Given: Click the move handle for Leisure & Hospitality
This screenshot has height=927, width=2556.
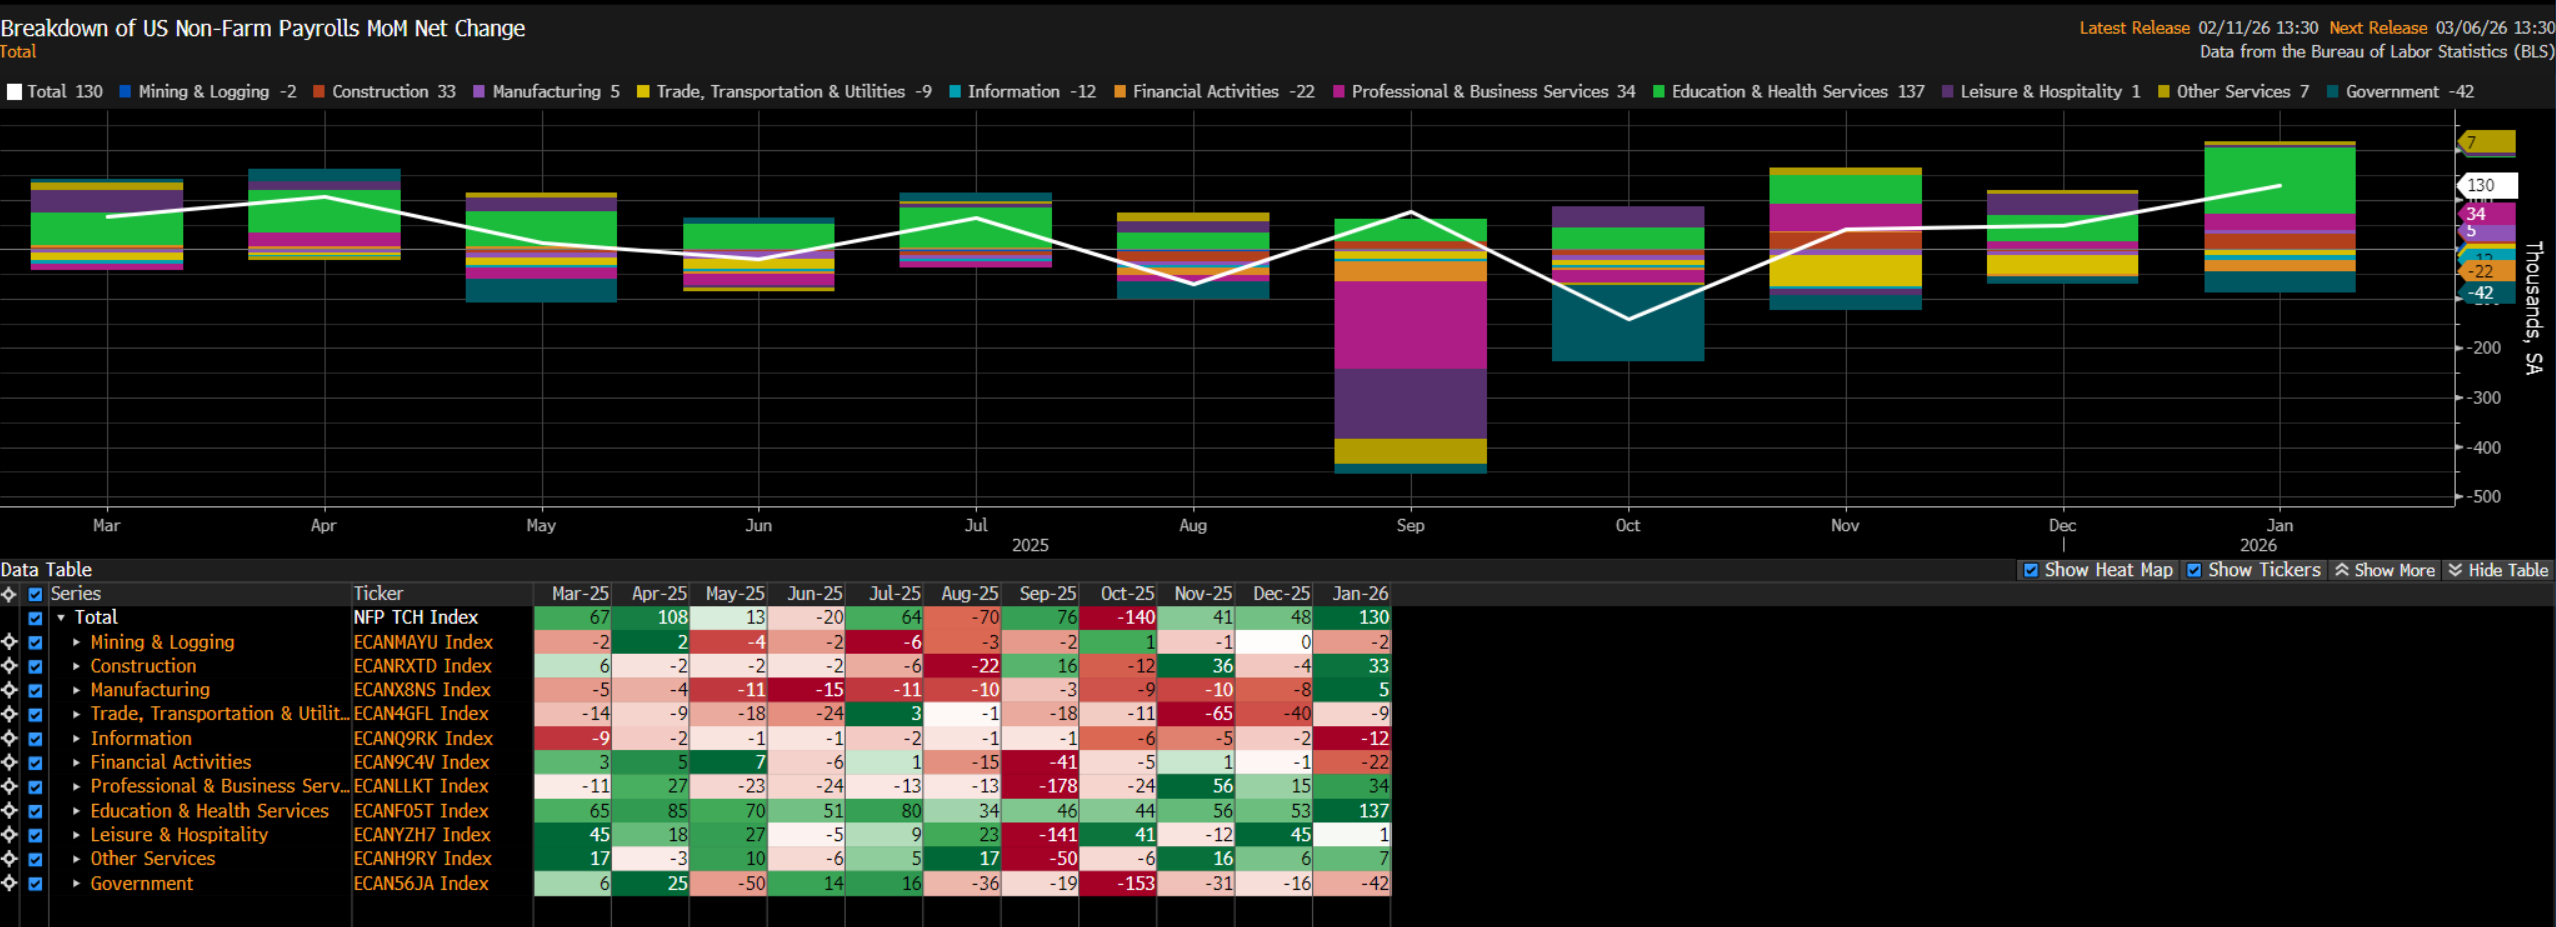Looking at the screenshot, I should click(x=9, y=835).
